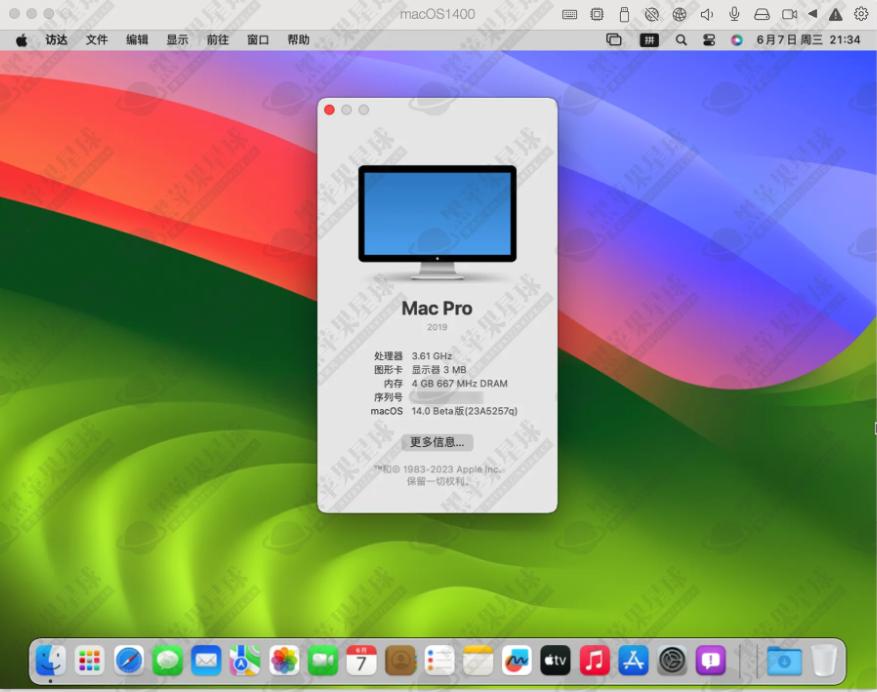The width and height of the screenshot is (877, 692).
Task: Click the crossed-out network globe icon
Action: click(652, 15)
